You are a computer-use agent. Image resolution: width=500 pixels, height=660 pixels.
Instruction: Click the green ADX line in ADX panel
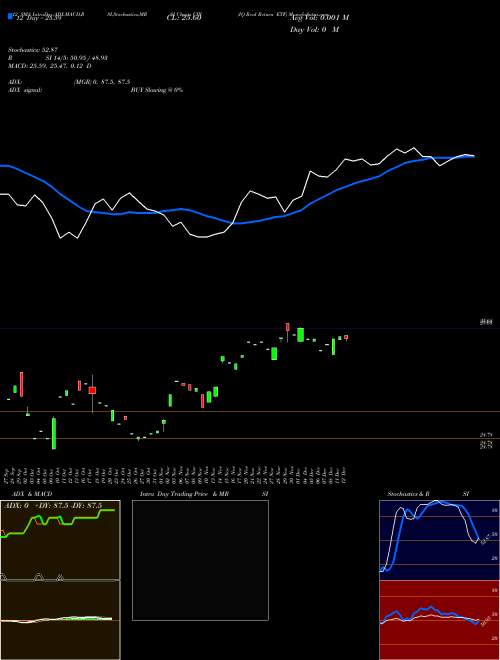click(58, 522)
